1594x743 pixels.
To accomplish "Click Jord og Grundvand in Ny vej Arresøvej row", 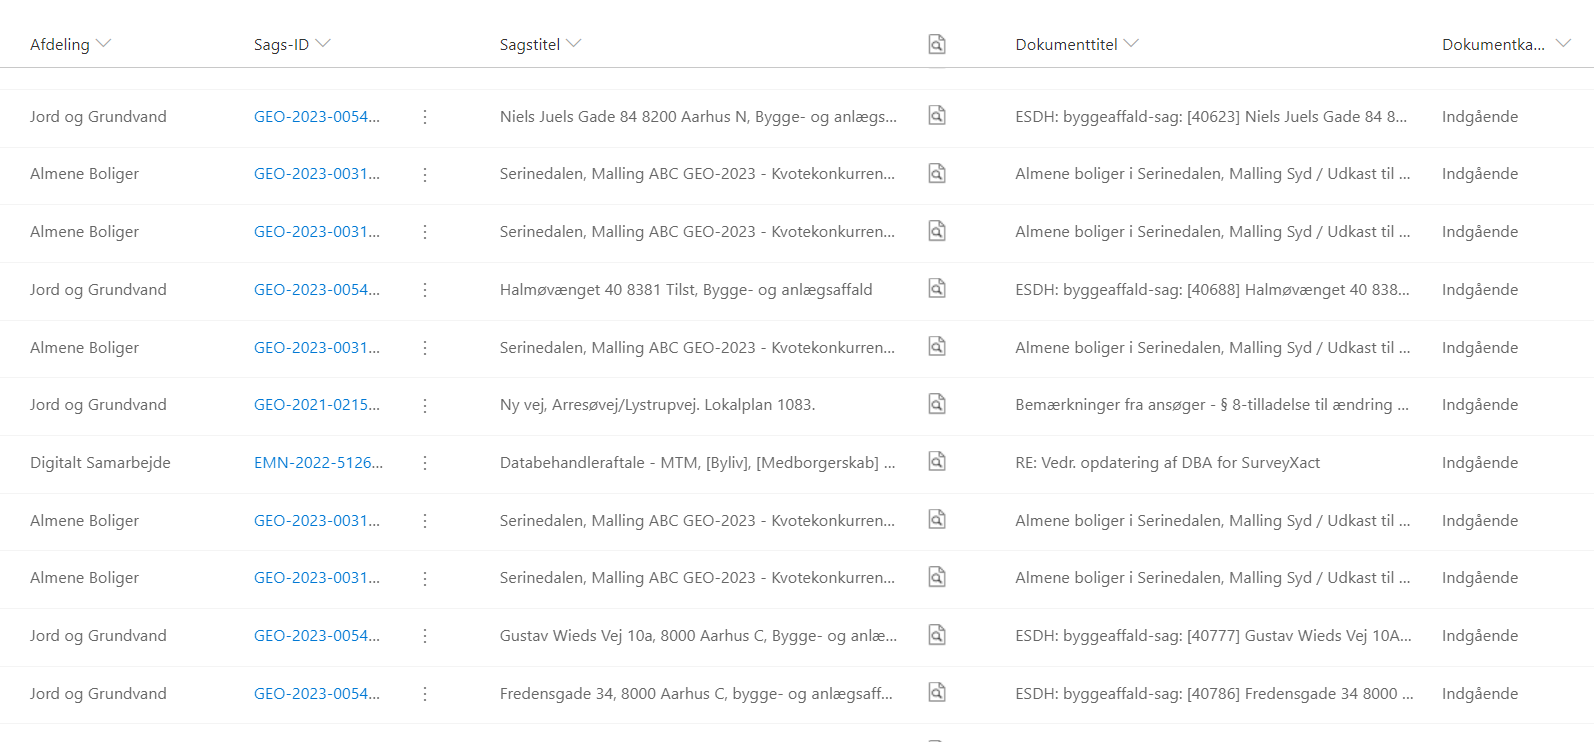I will pos(98,405).
